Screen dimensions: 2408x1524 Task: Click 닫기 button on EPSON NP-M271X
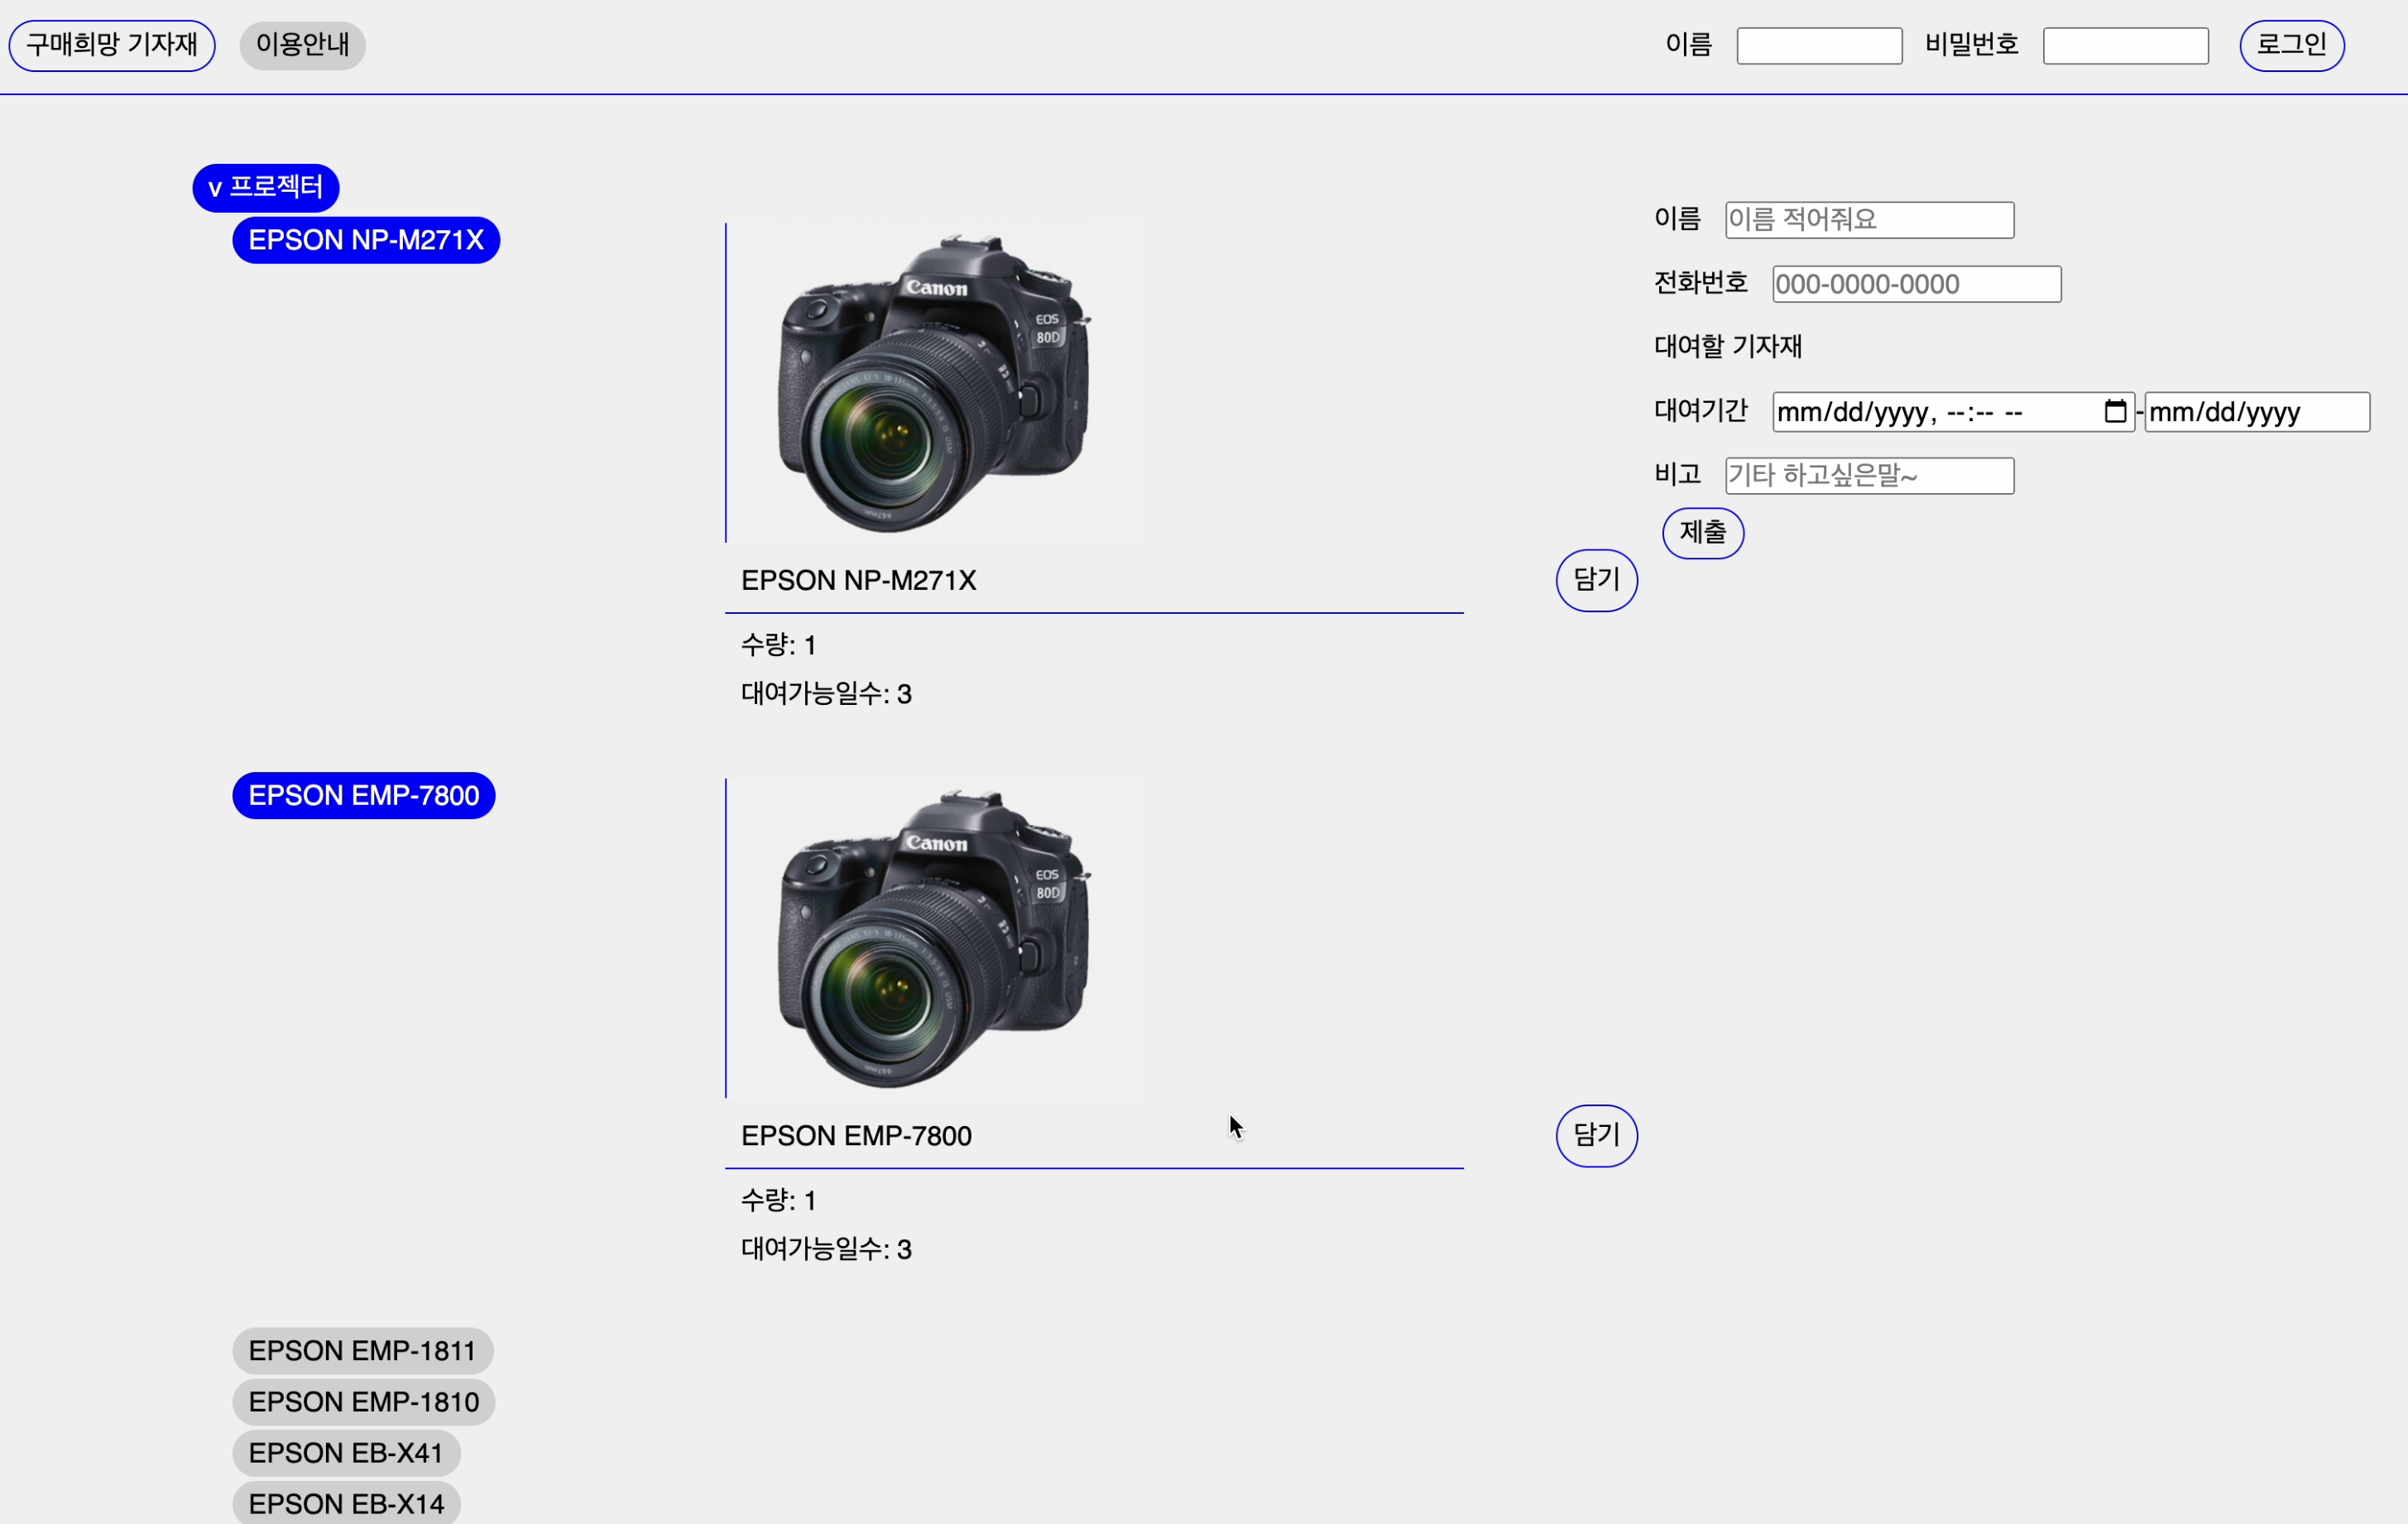[x=1595, y=579]
